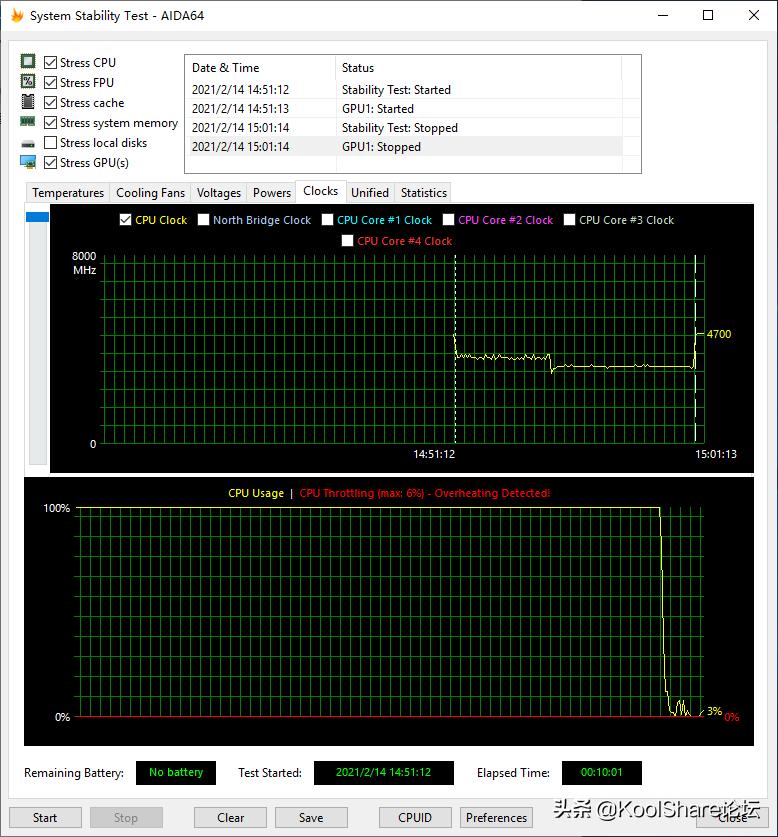Select 'Stability Test: Started' log row

tap(406, 90)
